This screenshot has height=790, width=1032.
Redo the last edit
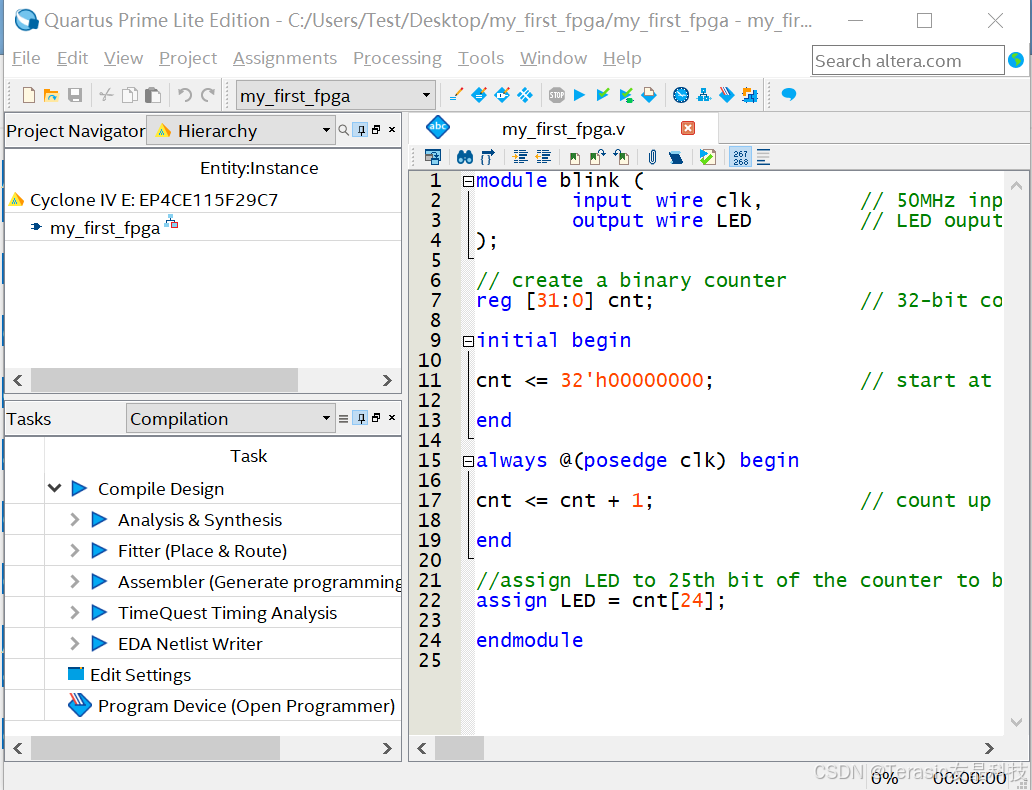coord(208,95)
